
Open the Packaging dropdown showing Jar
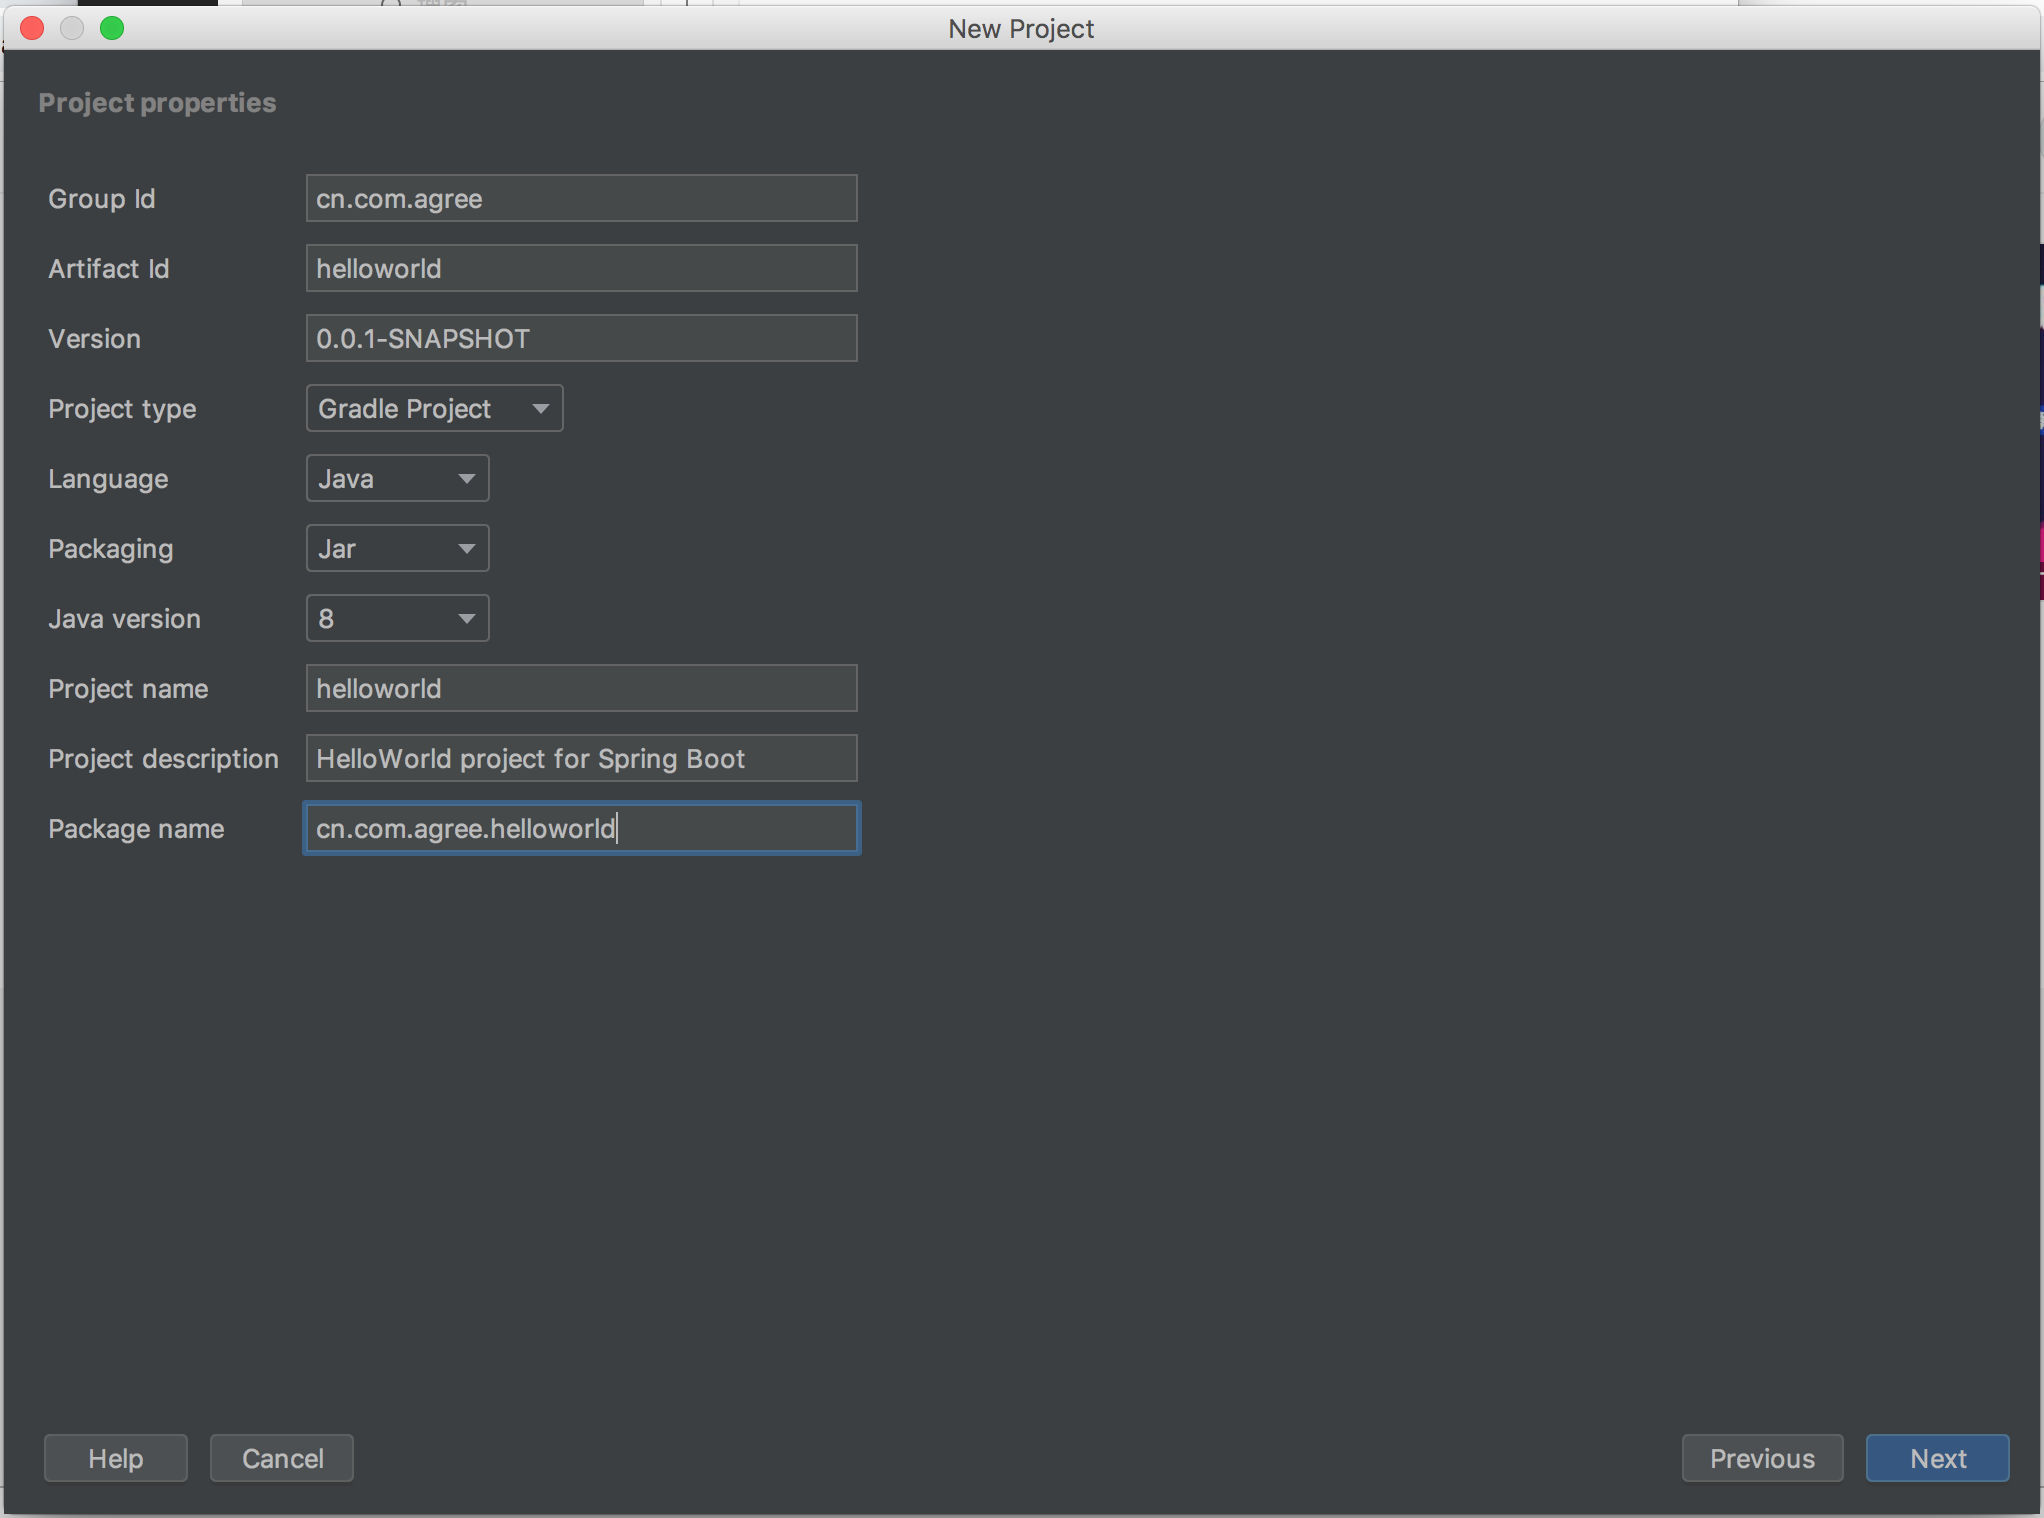tap(396, 548)
